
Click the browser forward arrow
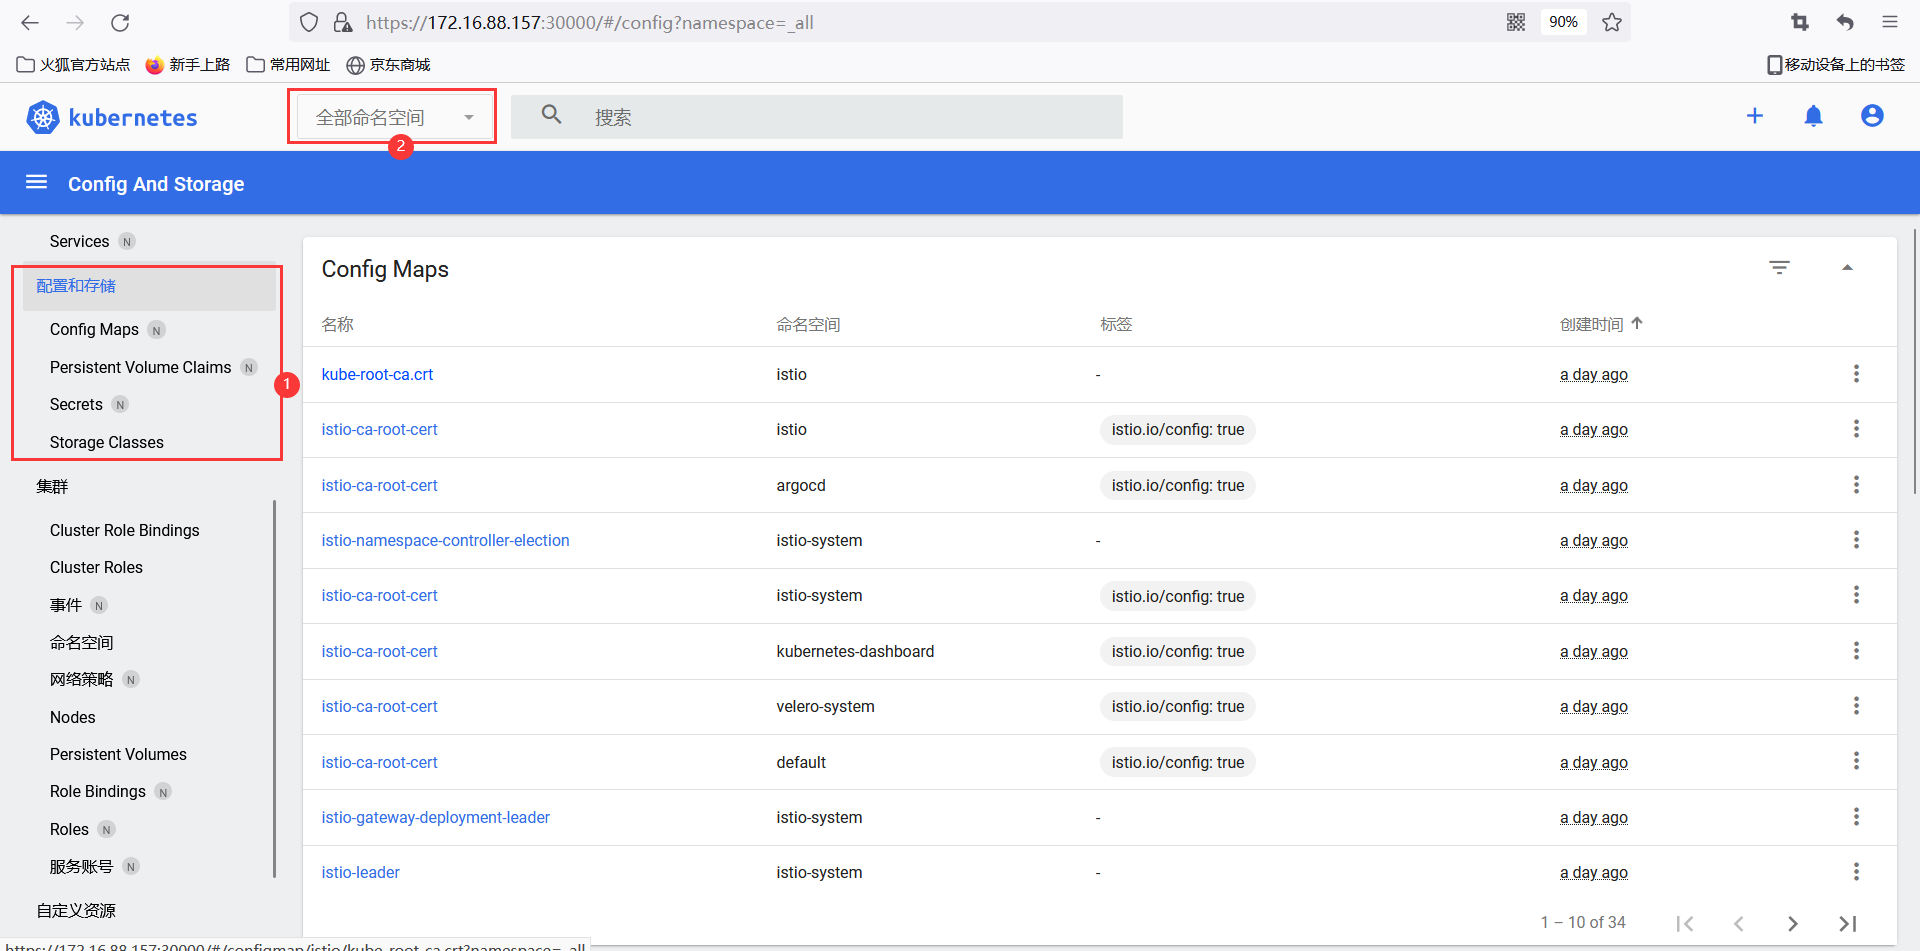coord(75,22)
